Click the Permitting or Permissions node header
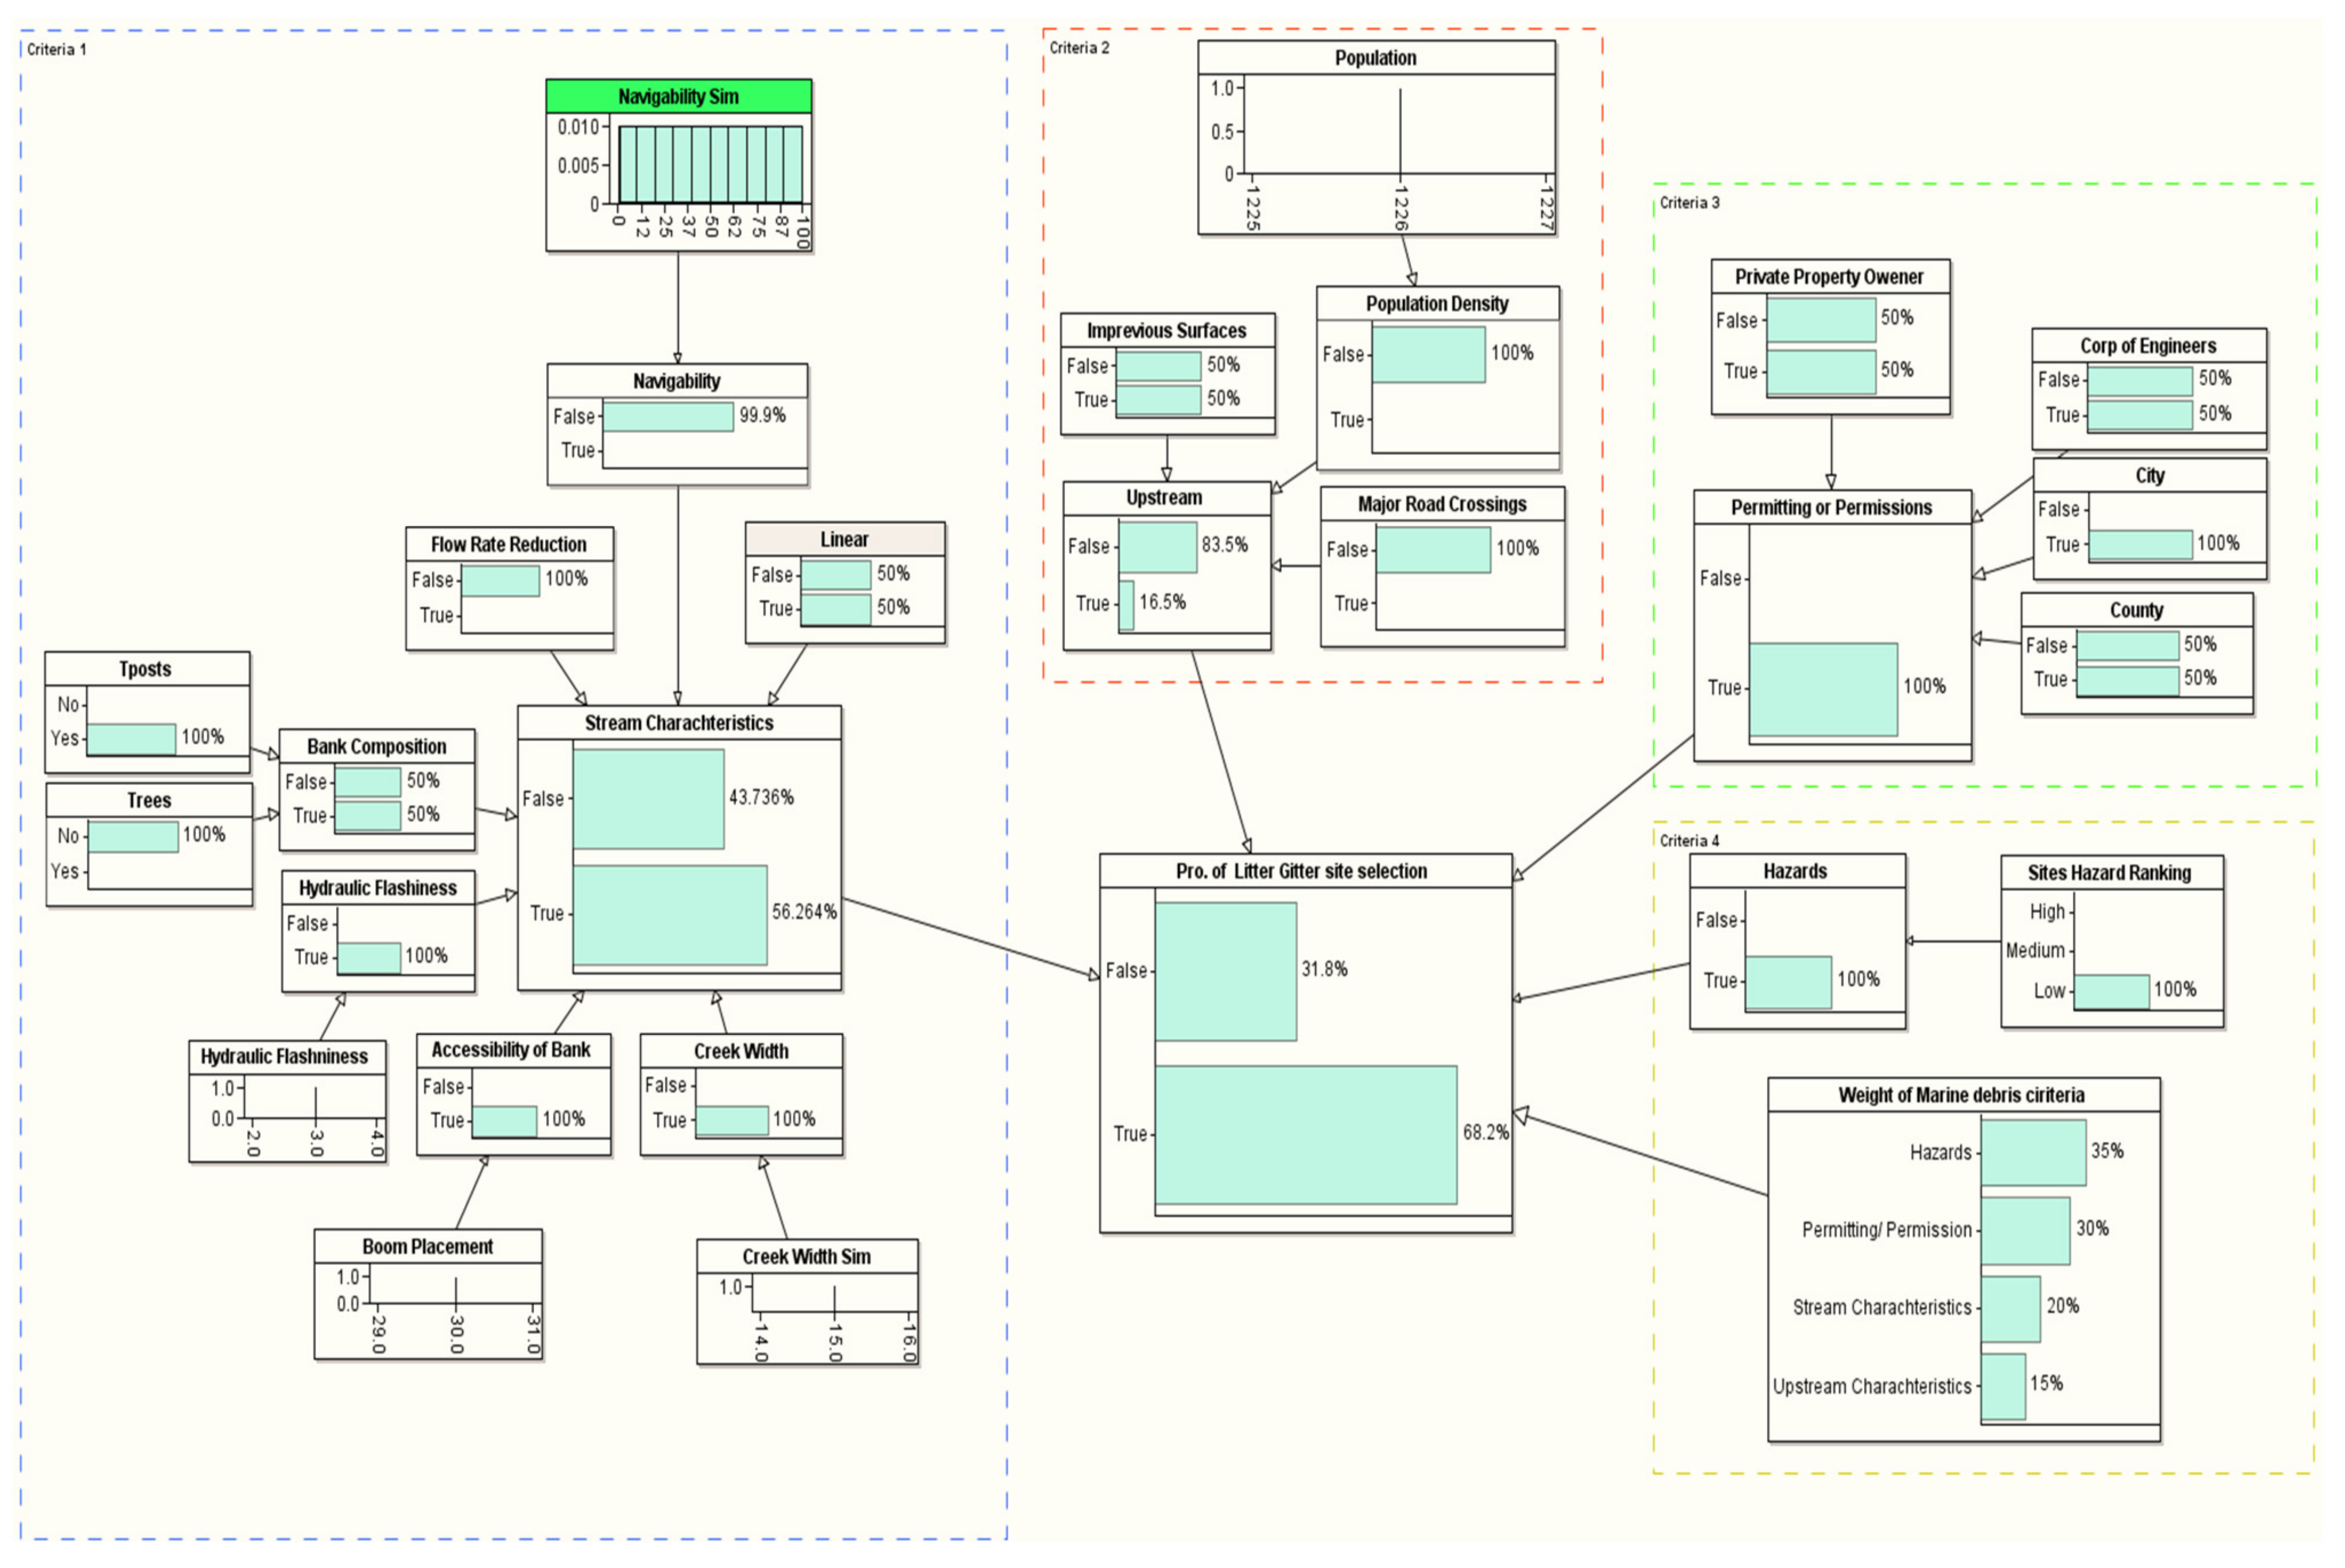This screenshot has width=2345, height=1568. [x=1831, y=507]
